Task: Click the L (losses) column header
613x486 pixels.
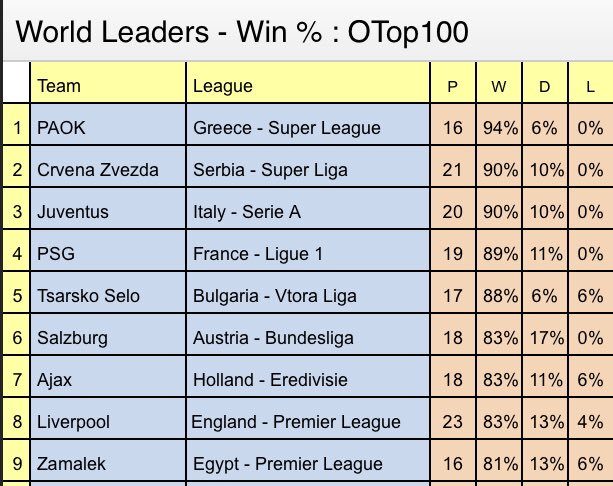Action: (x=590, y=86)
